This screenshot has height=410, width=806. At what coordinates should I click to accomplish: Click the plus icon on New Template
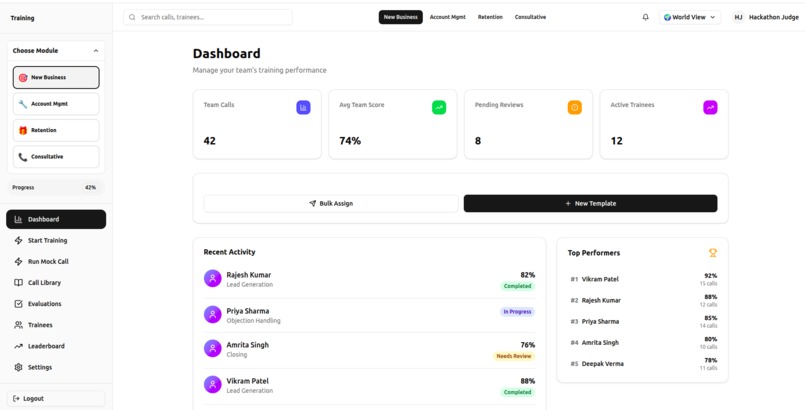[568, 203]
